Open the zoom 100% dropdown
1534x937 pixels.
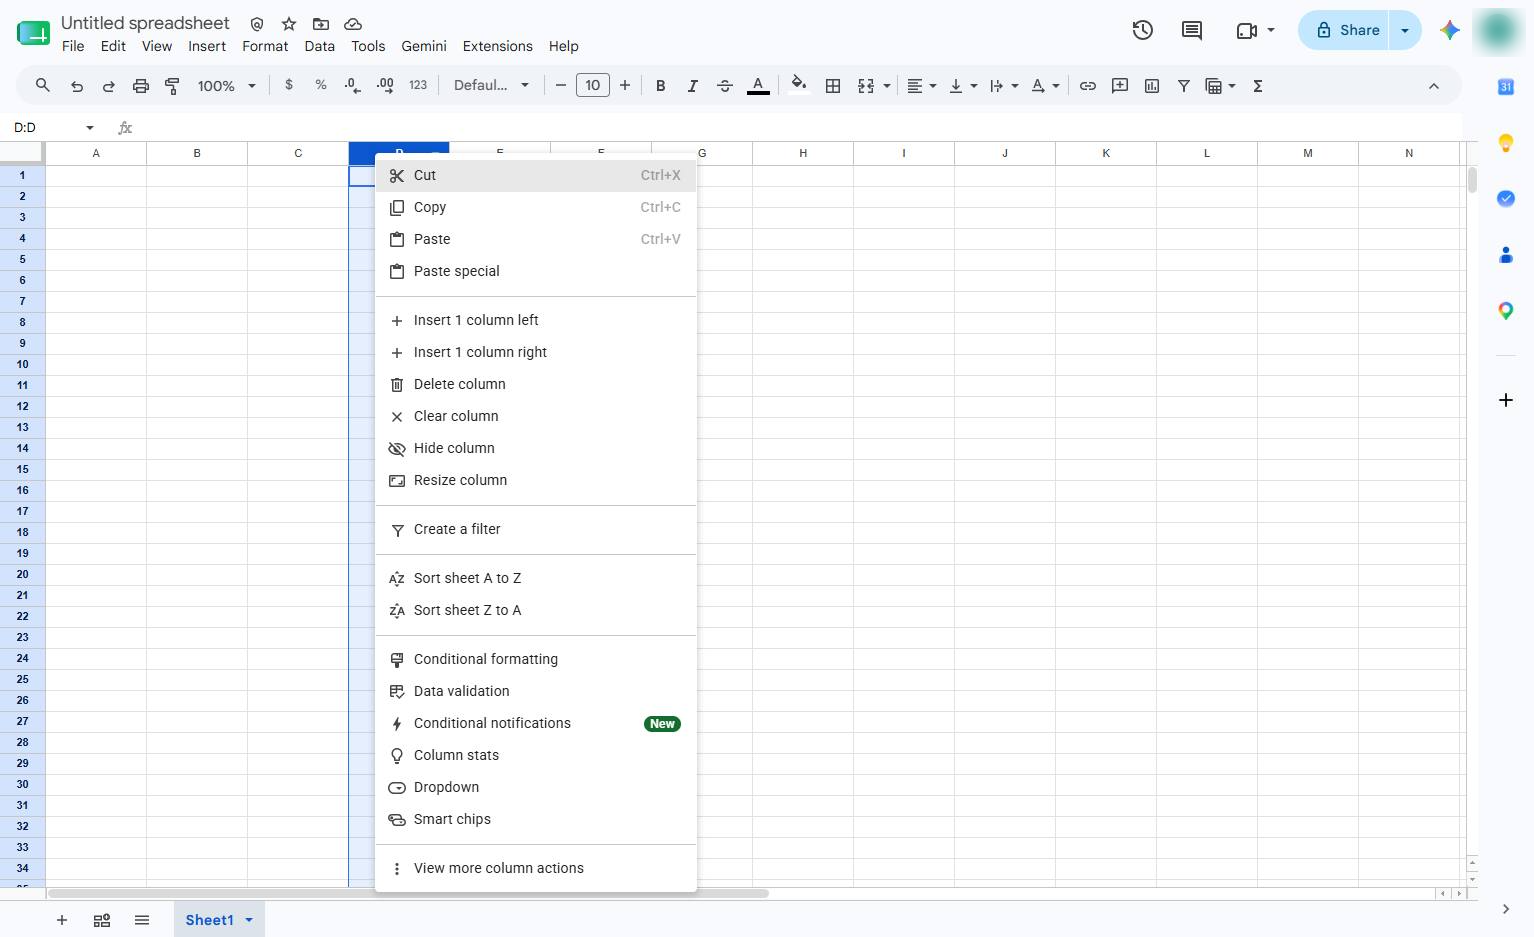tap(226, 86)
